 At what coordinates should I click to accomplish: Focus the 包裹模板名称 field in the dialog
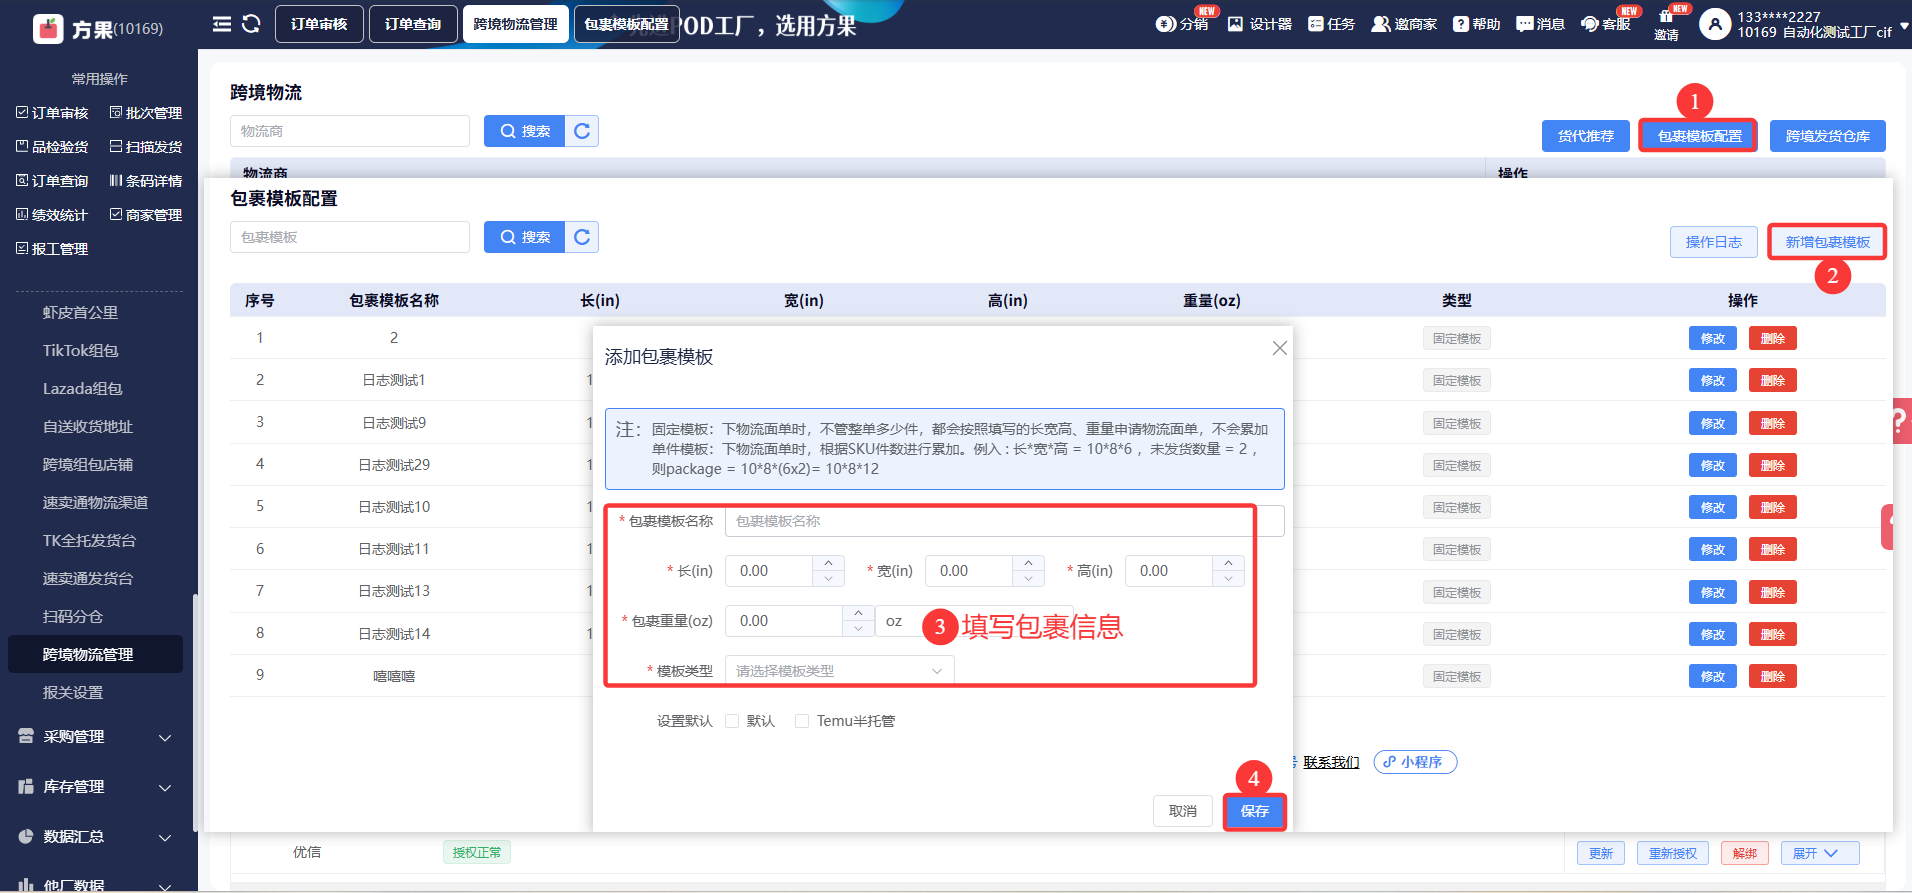pyautogui.click(x=1004, y=521)
